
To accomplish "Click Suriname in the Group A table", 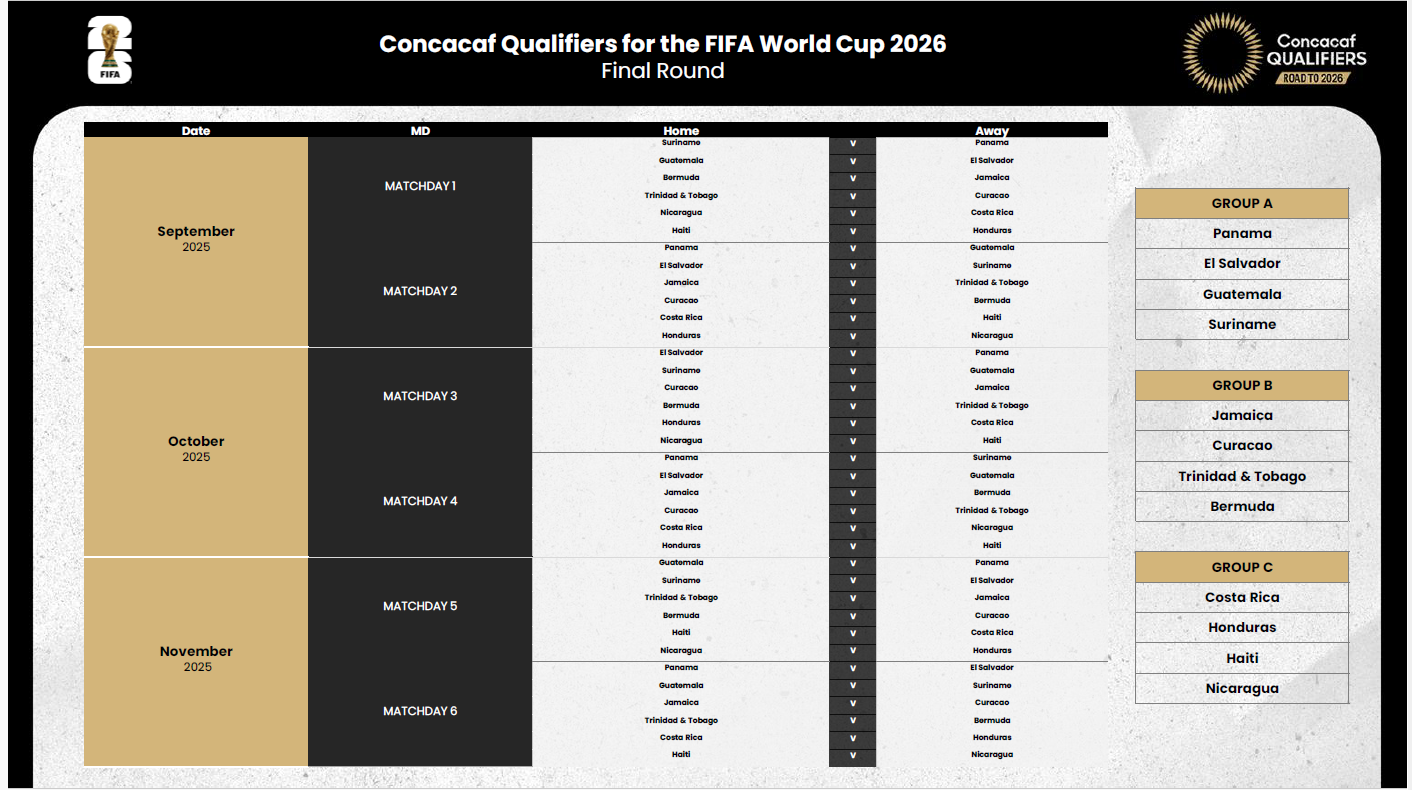I will (x=1242, y=324).
